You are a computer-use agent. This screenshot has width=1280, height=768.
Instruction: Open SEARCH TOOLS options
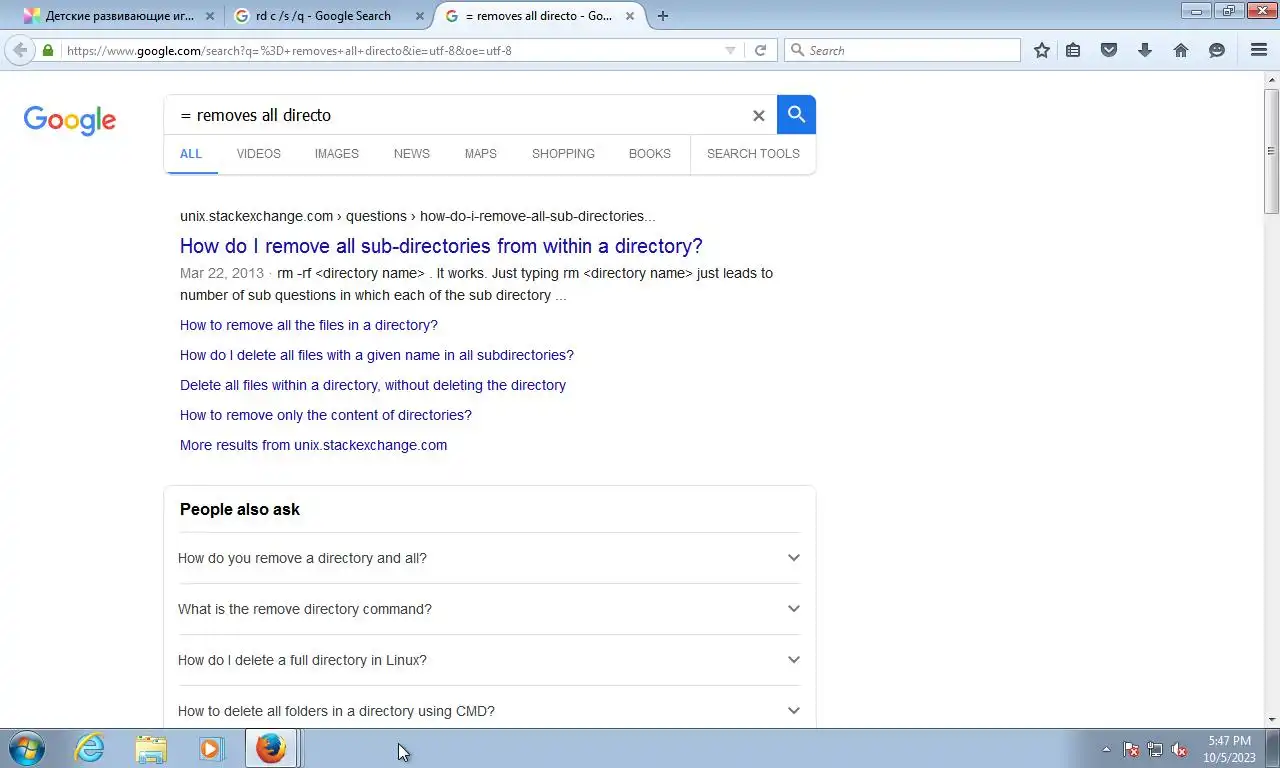(x=753, y=154)
